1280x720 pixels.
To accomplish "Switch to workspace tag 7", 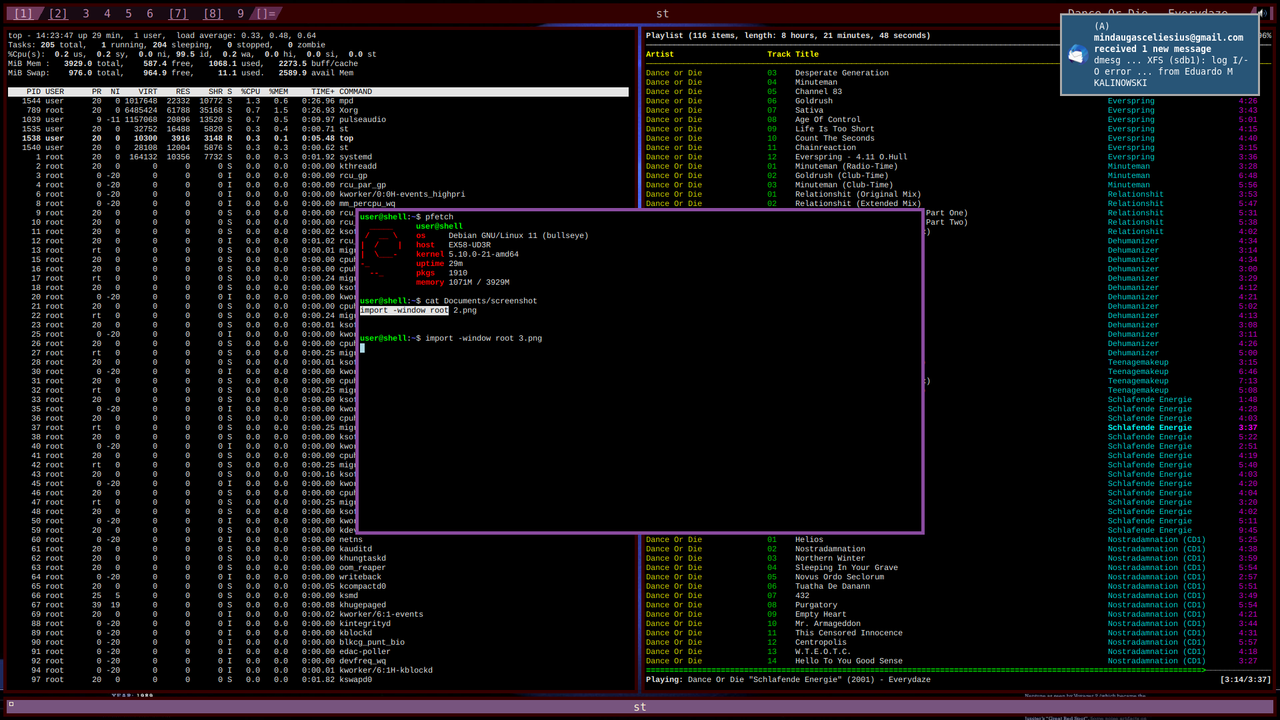I will [178, 14].
